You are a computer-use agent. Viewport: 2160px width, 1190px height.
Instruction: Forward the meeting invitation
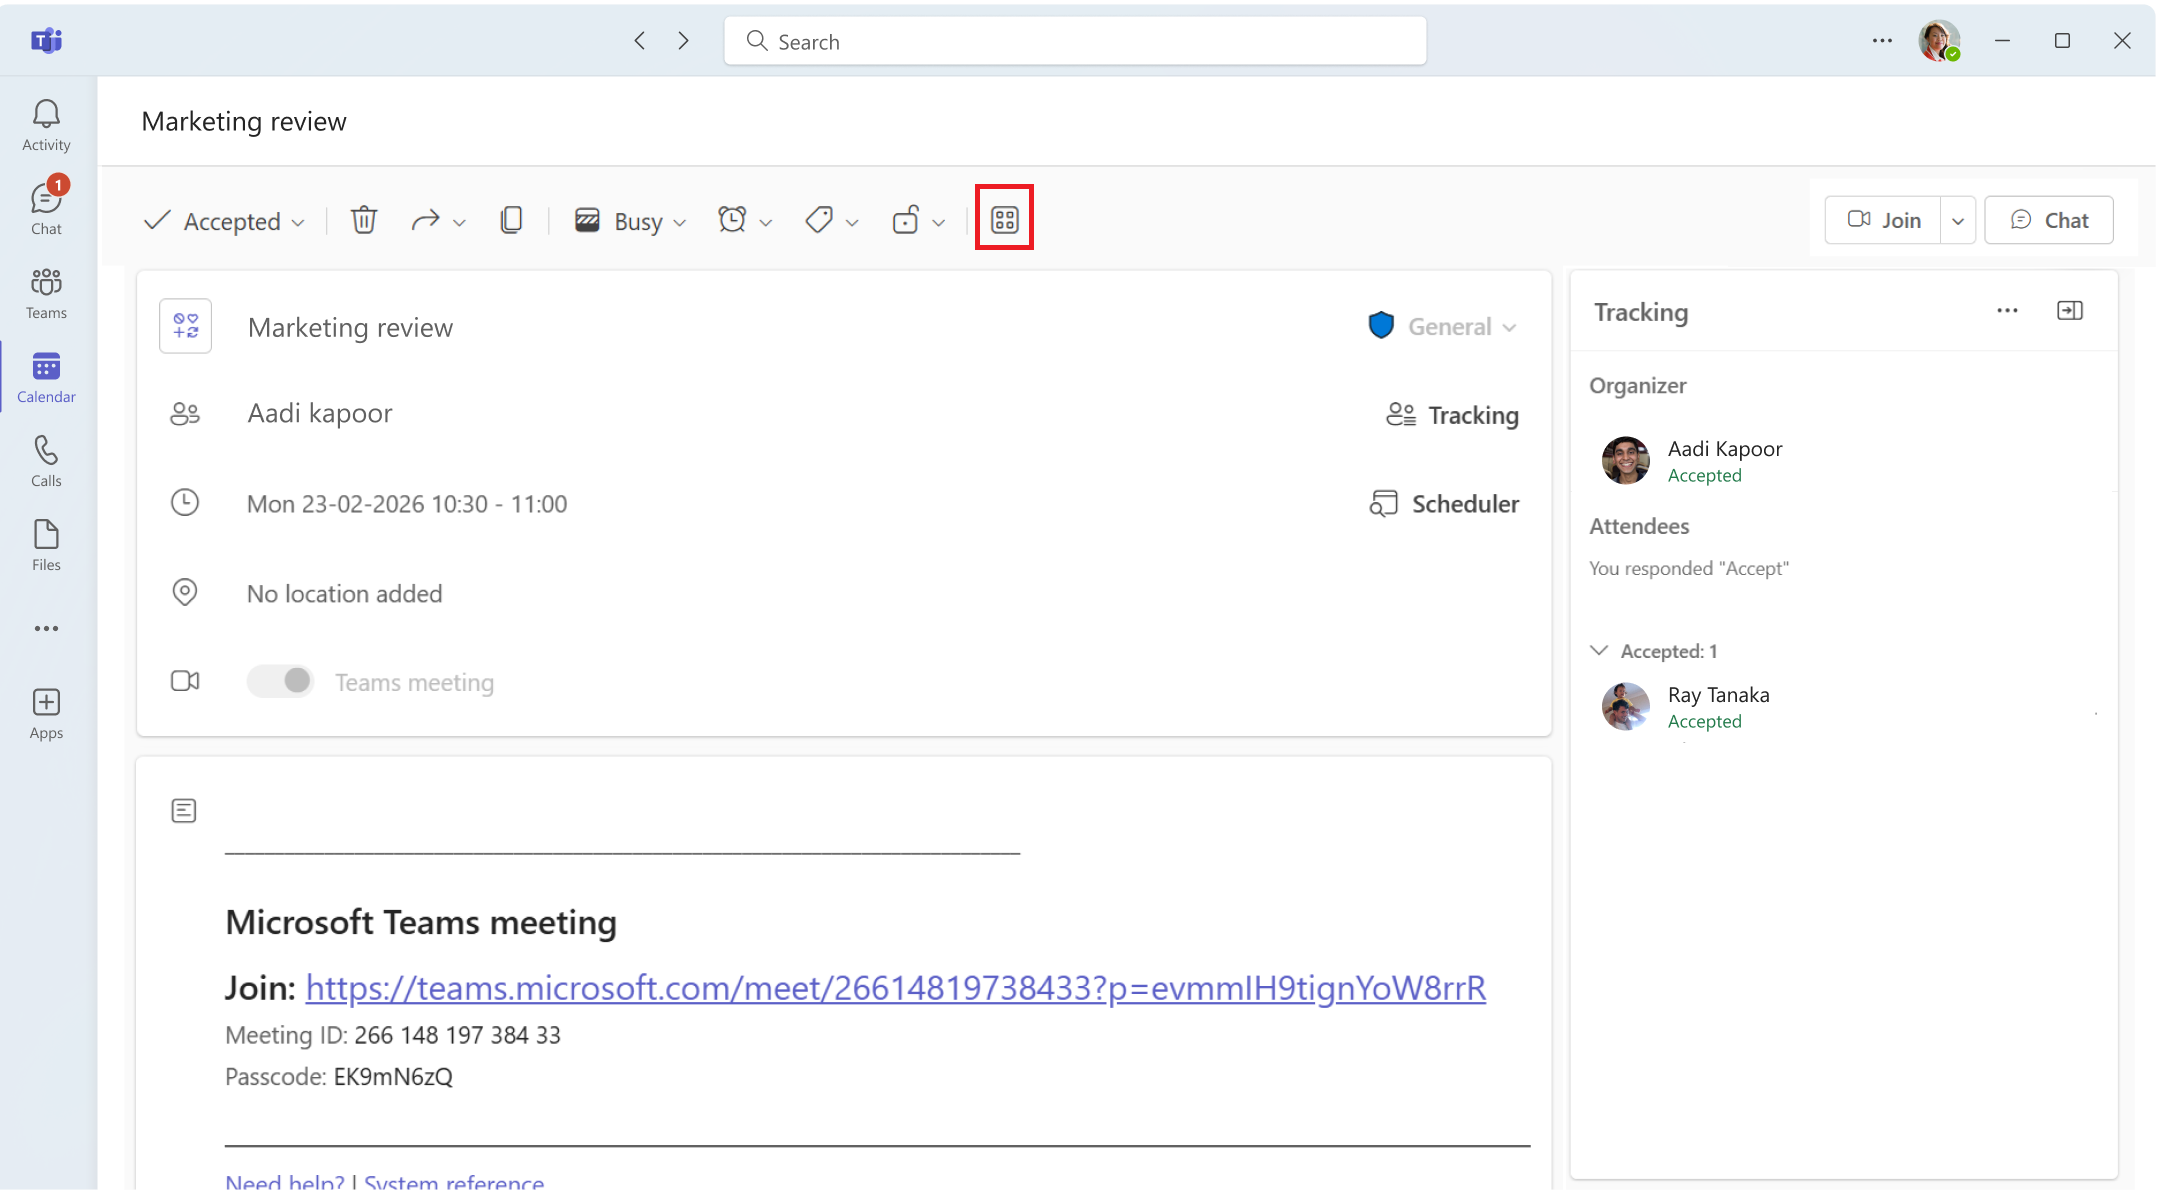click(x=426, y=220)
